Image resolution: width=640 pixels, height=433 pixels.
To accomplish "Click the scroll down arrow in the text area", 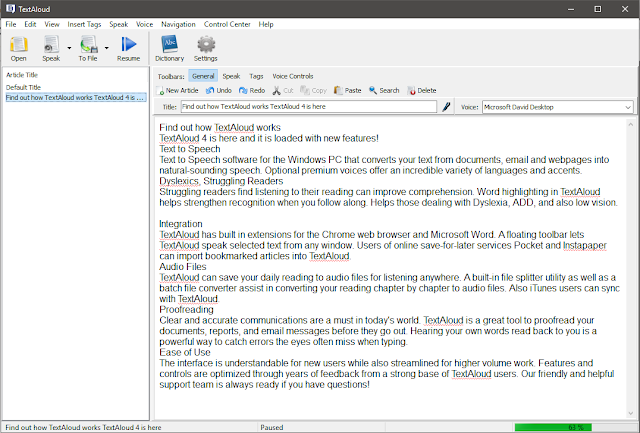I will [x=631, y=413].
